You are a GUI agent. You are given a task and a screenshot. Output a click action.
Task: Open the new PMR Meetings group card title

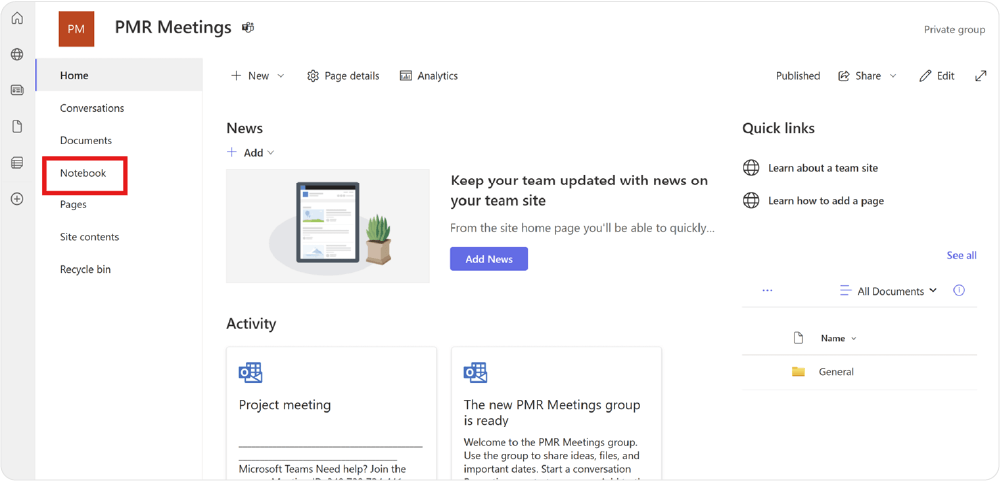click(552, 412)
